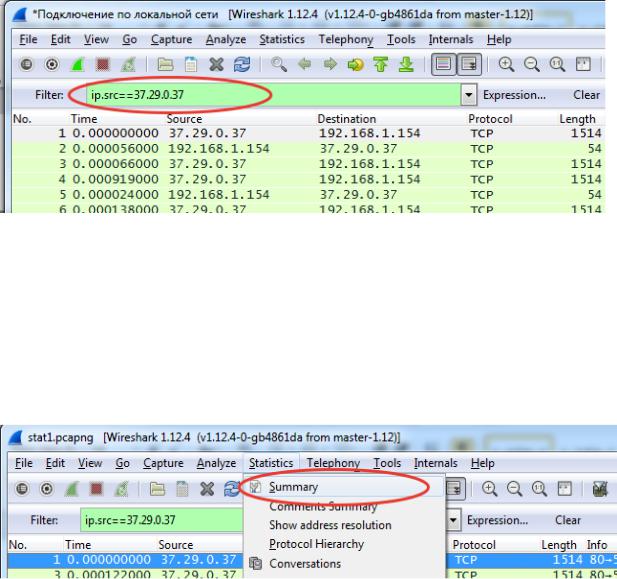Screen dimensions: 617x579
Task: Sort by the Source column in Подключение window
Action: [x=184, y=118]
